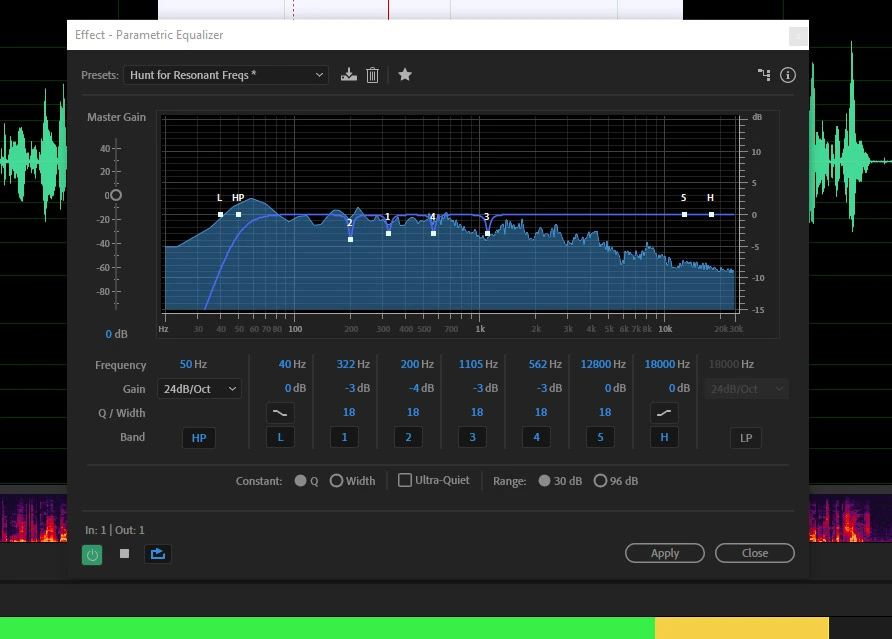The image size is (892, 639).
Task: Mark preset as favorite with star
Action: (405, 75)
